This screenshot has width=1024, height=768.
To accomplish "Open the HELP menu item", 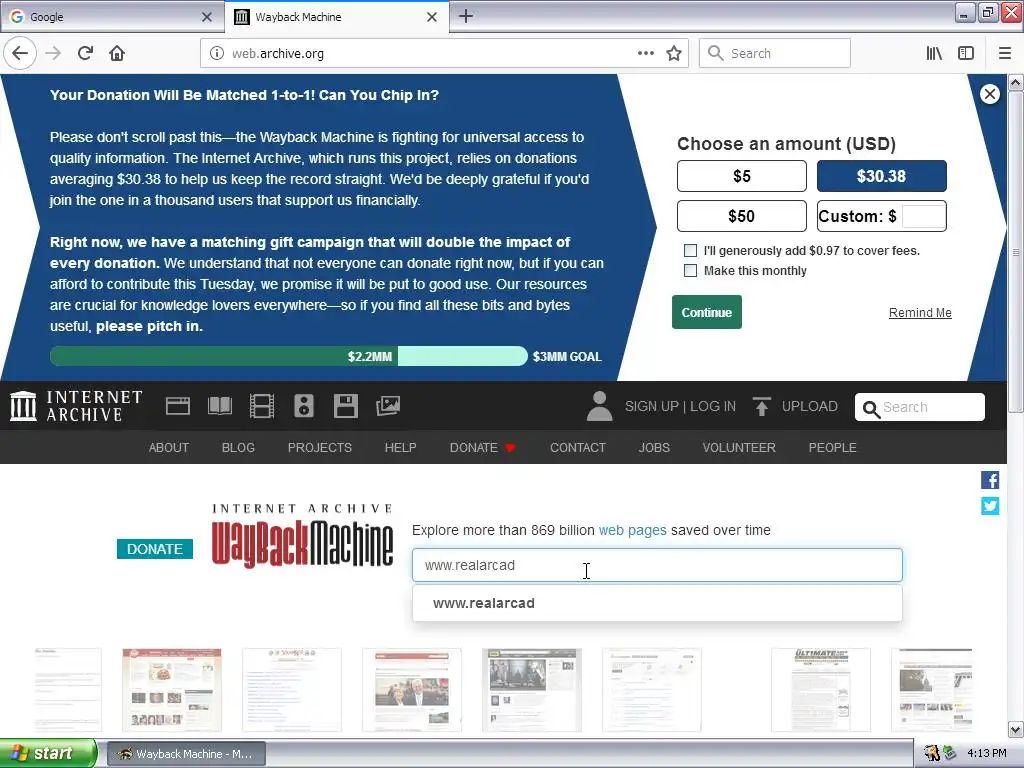I will pos(400,447).
